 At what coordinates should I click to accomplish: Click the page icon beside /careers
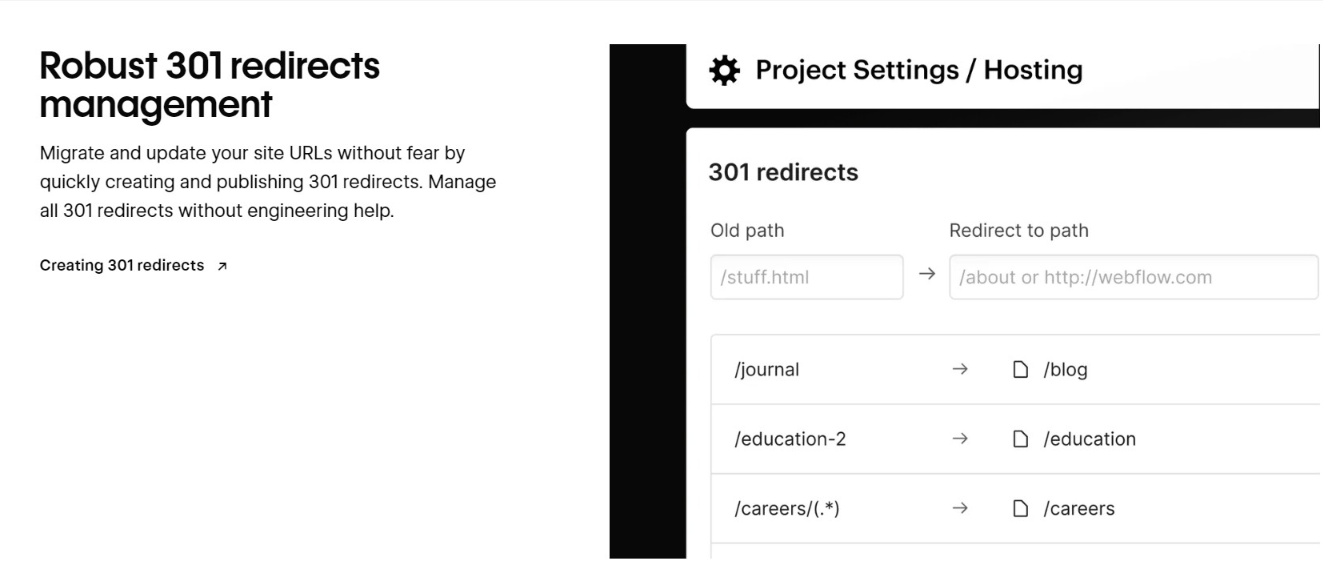click(x=1021, y=509)
